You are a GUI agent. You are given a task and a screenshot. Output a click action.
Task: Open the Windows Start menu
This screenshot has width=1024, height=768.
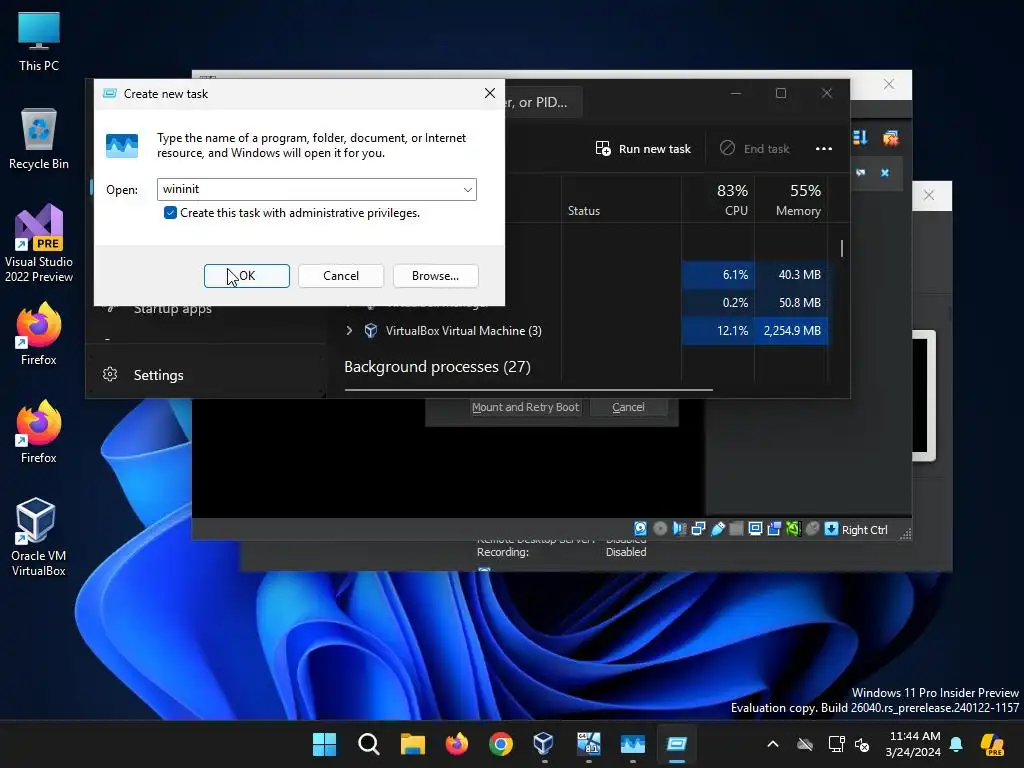pyautogui.click(x=325, y=744)
